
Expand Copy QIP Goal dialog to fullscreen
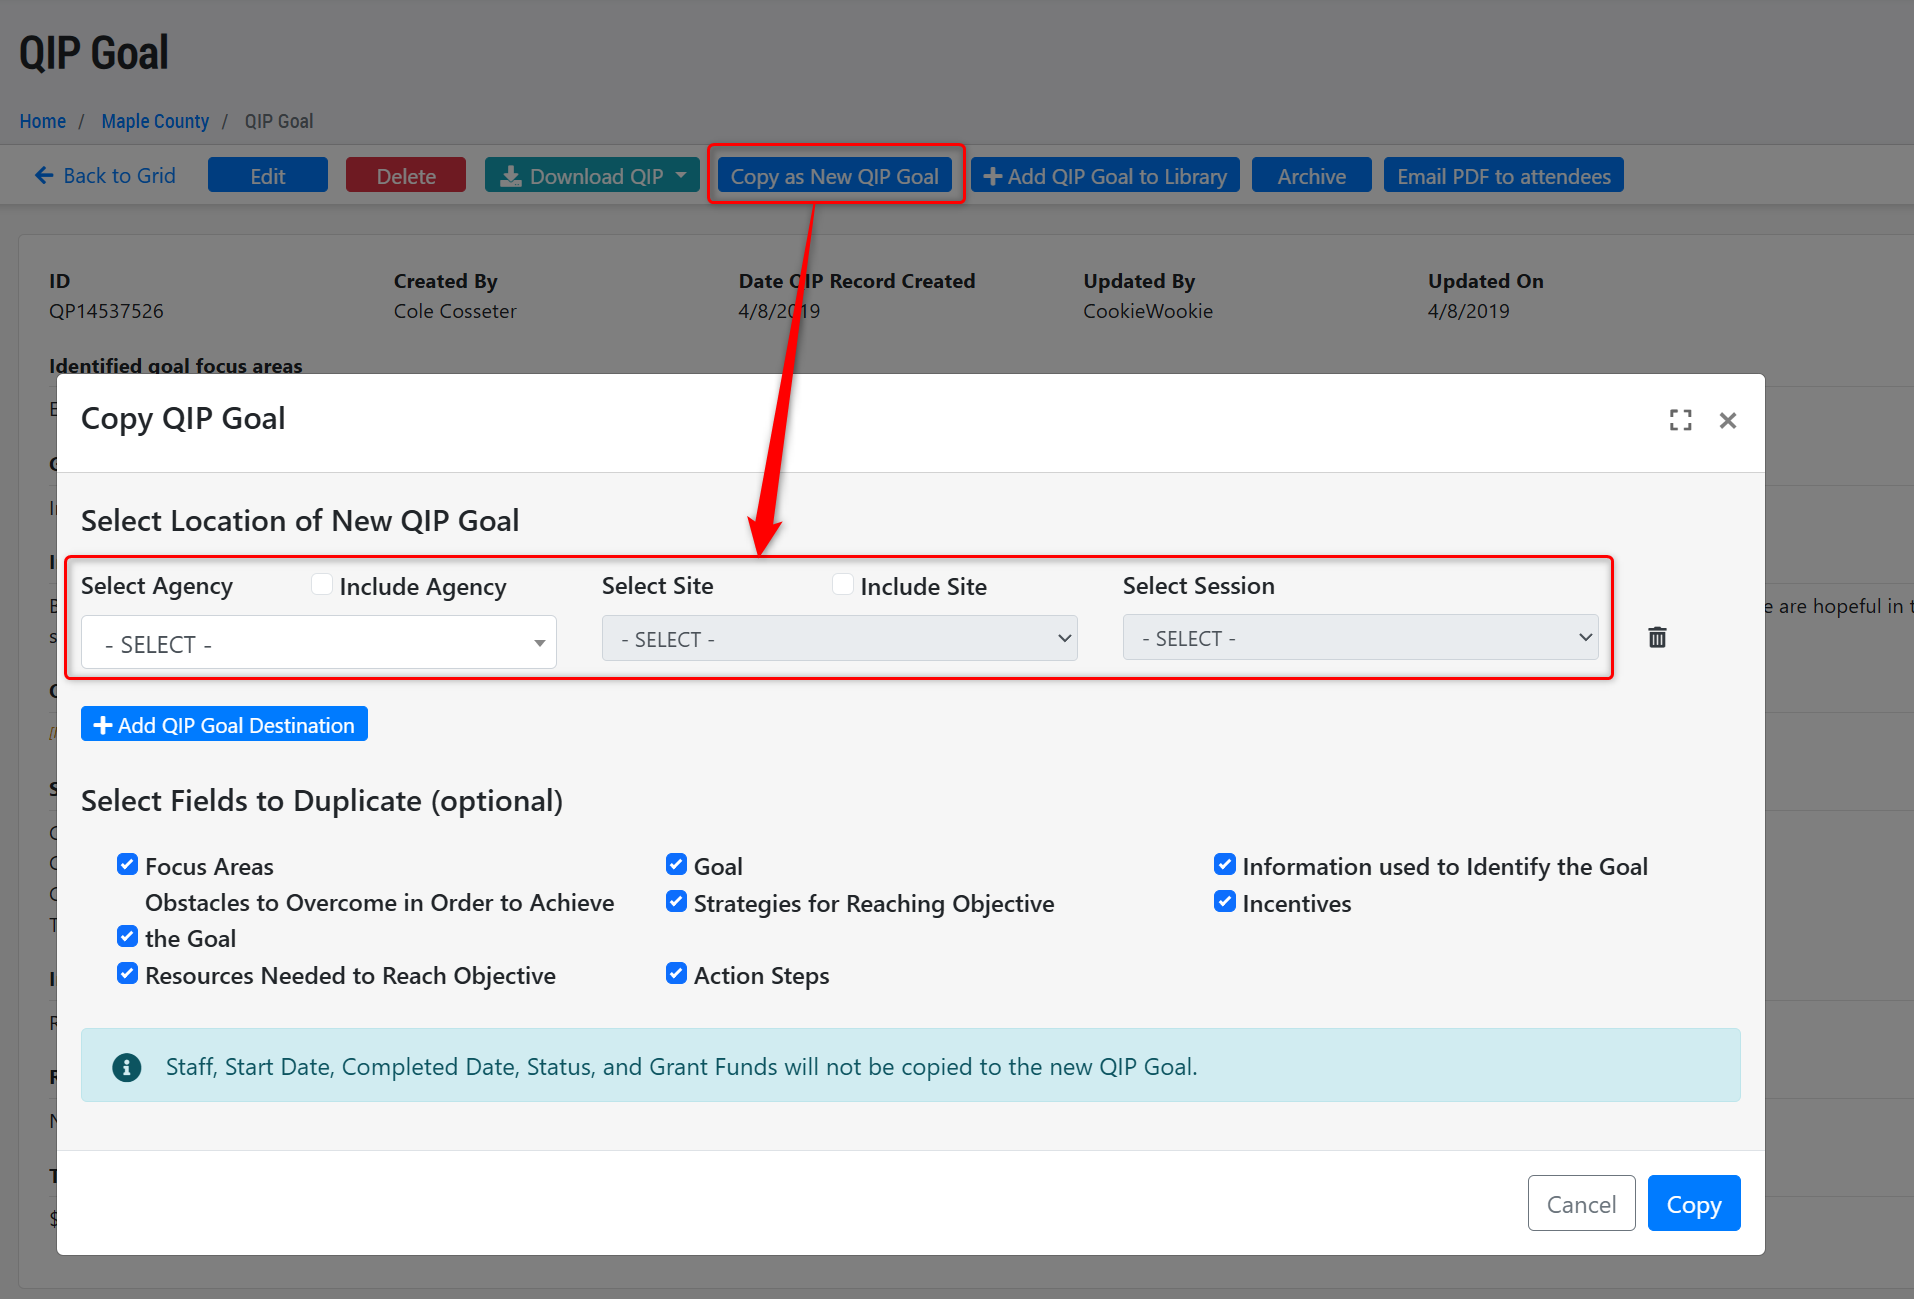click(1681, 420)
